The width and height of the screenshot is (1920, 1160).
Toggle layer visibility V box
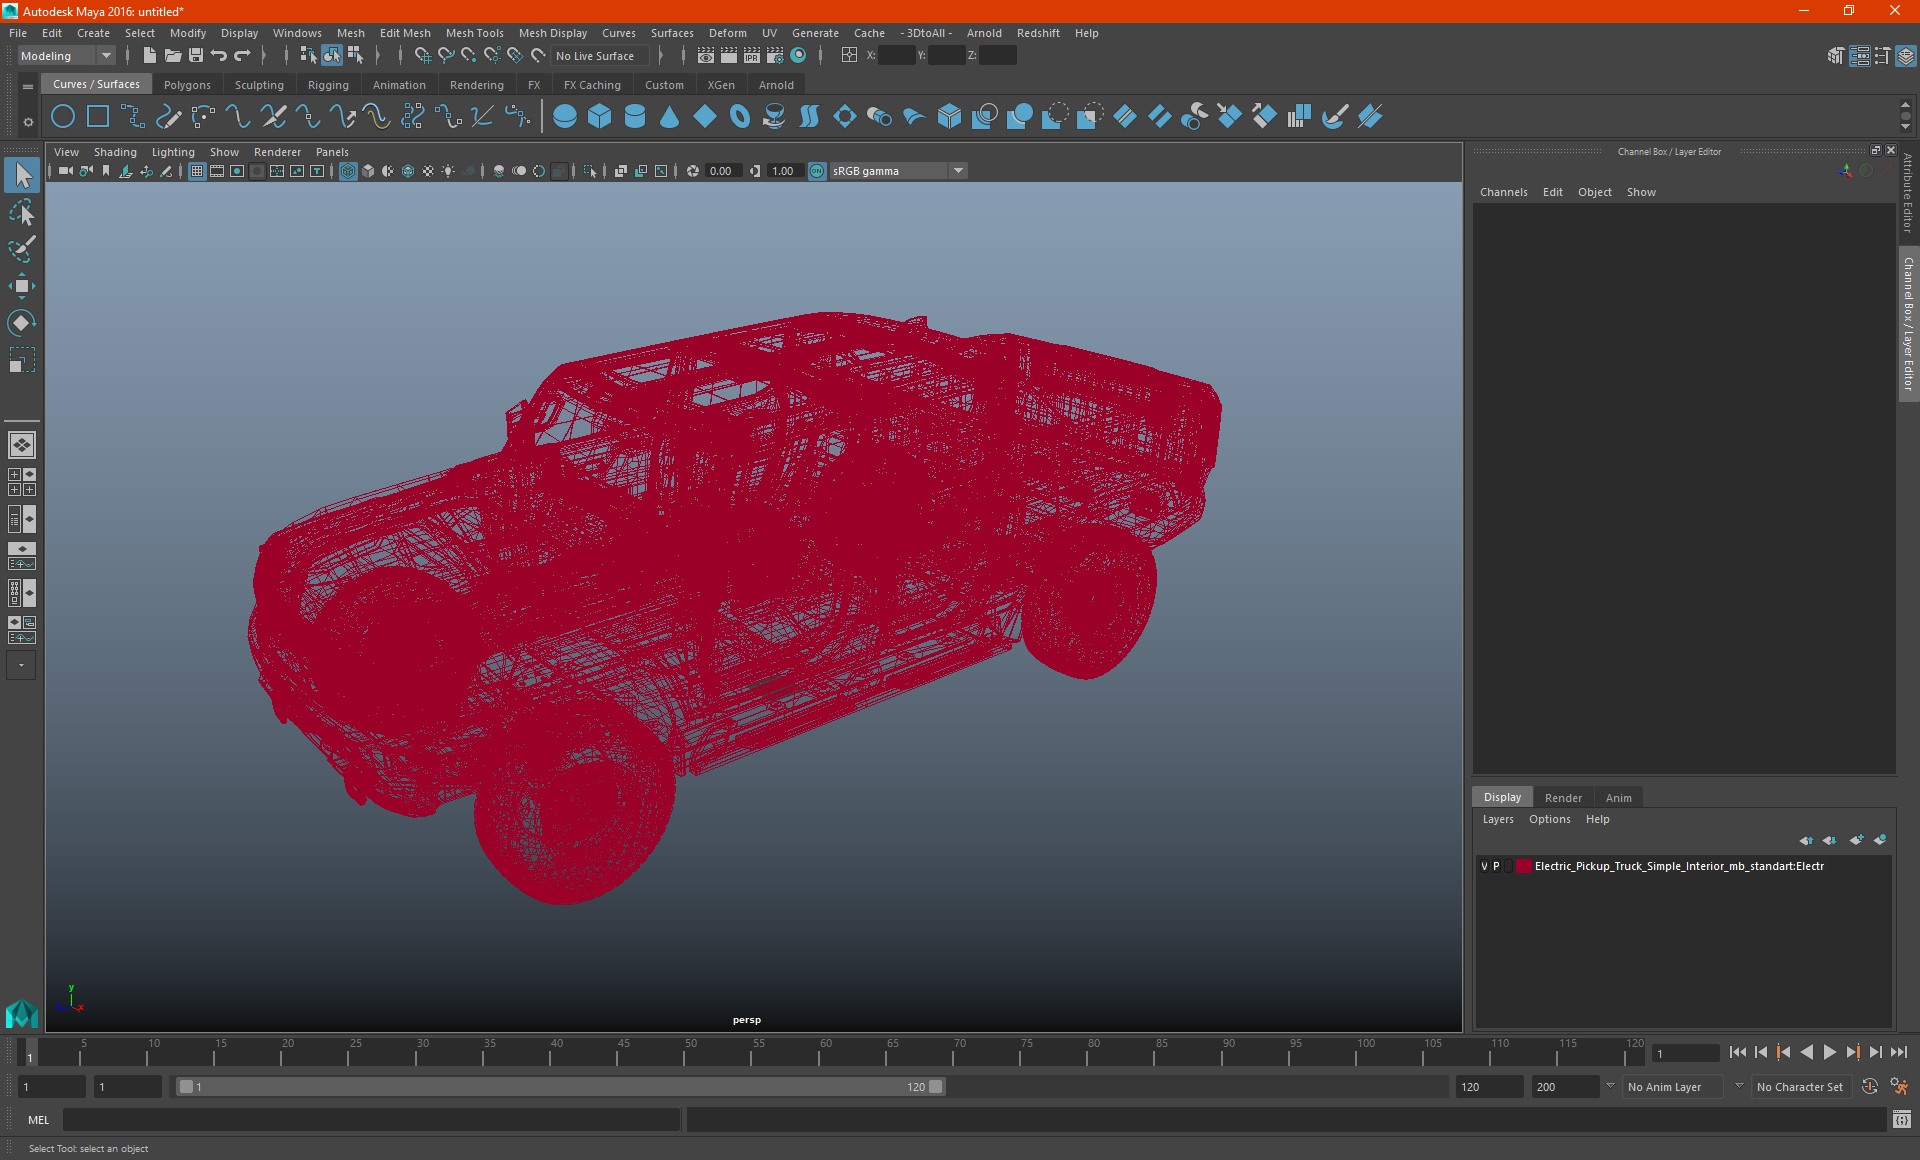1484,867
